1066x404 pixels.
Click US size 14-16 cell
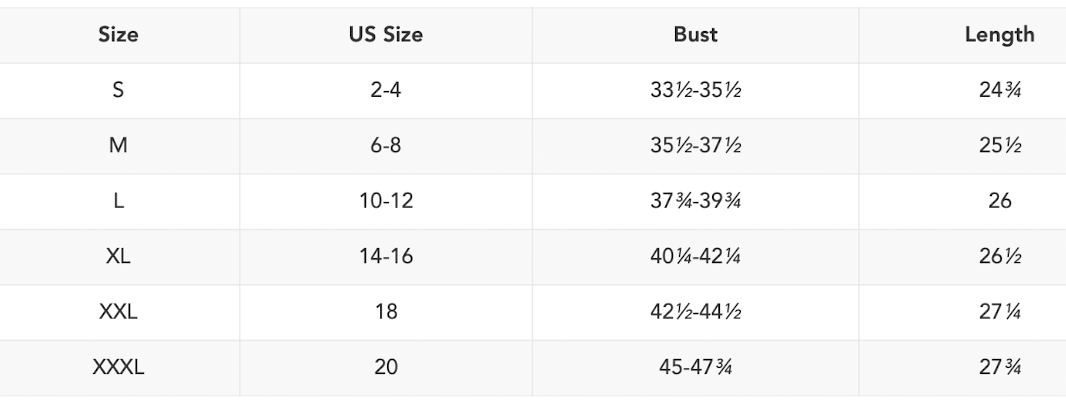coord(385,256)
